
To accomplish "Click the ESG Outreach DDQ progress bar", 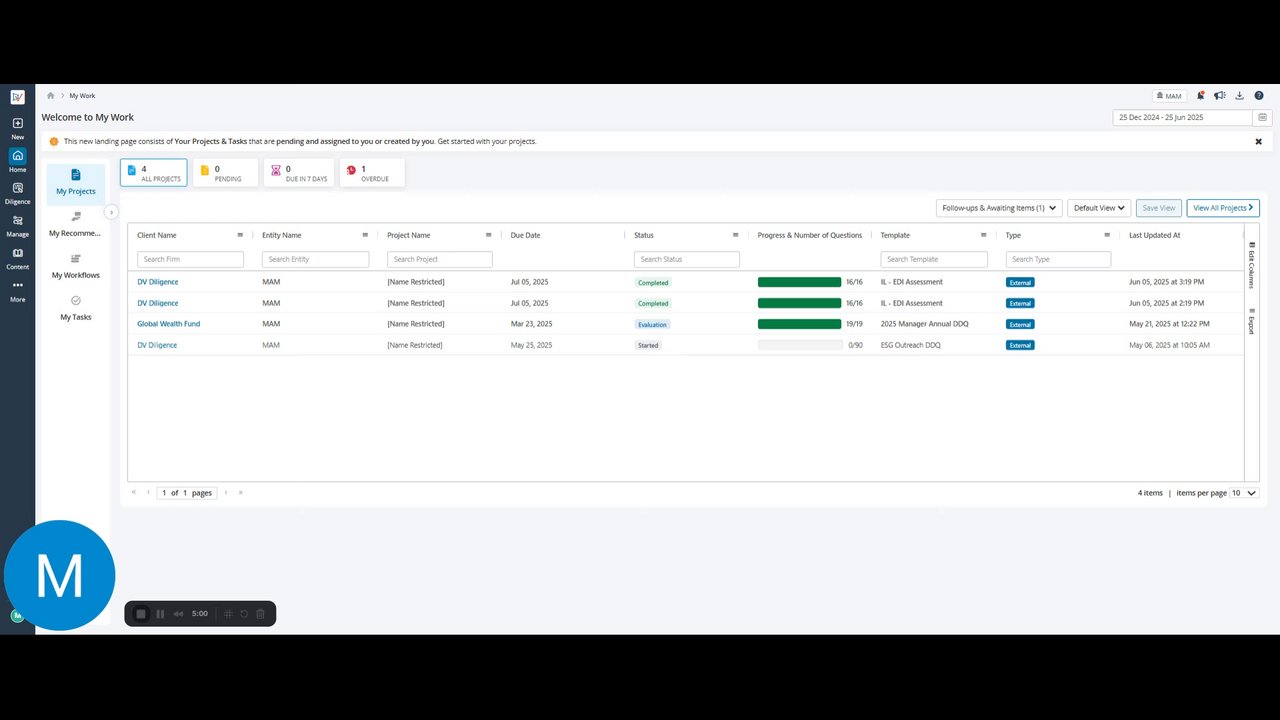I will coord(800,345).
